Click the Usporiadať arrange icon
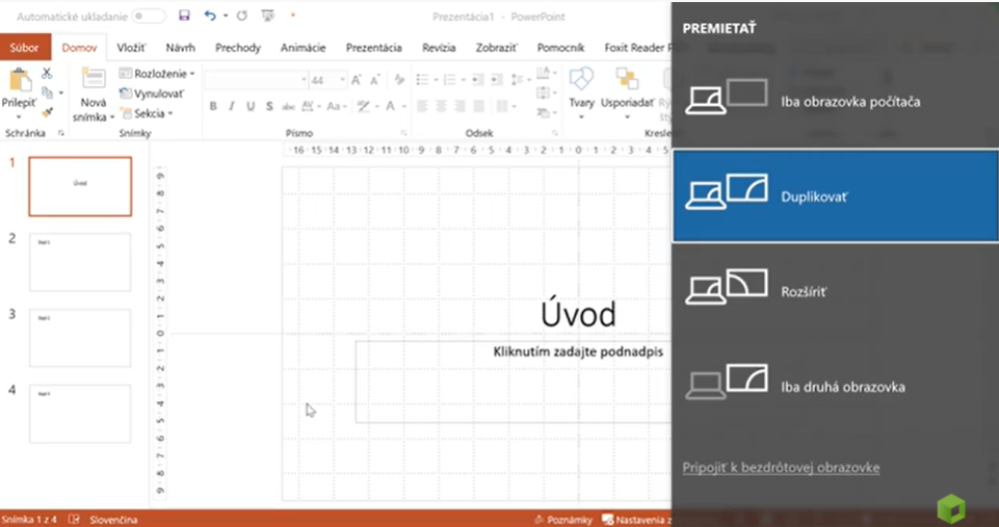The image size is (999, 527). [x=627, y=80]
